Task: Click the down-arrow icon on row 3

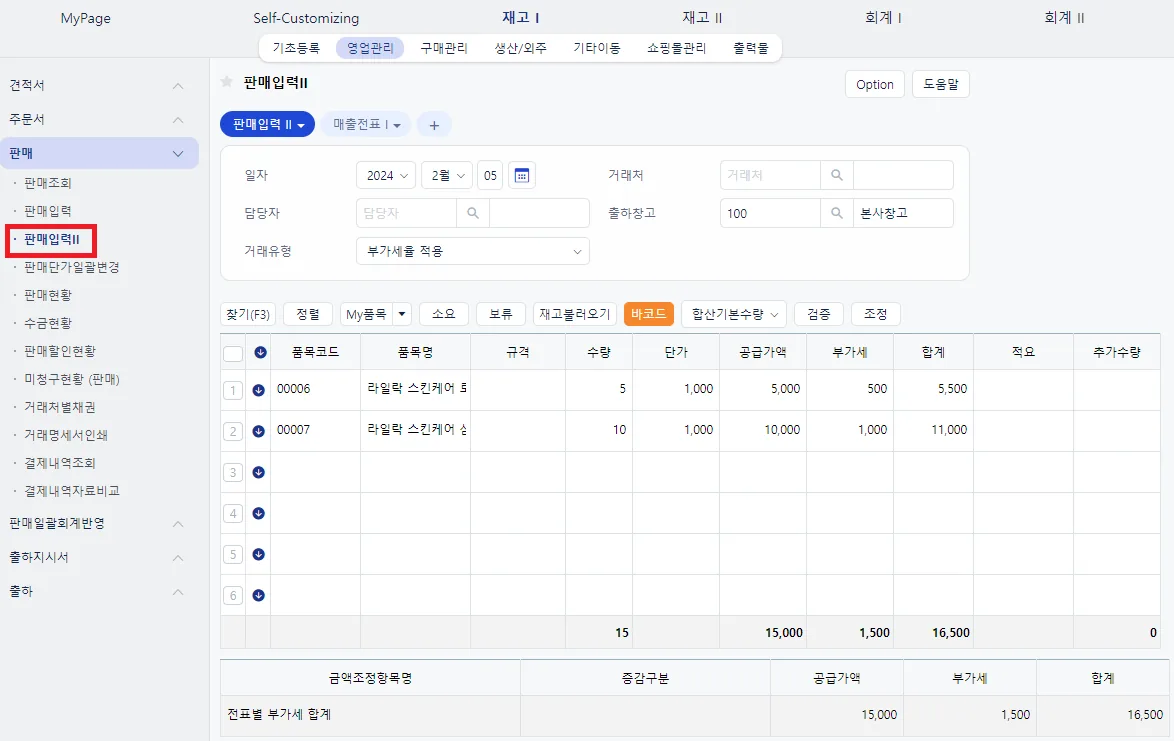Action: (258, 472)
